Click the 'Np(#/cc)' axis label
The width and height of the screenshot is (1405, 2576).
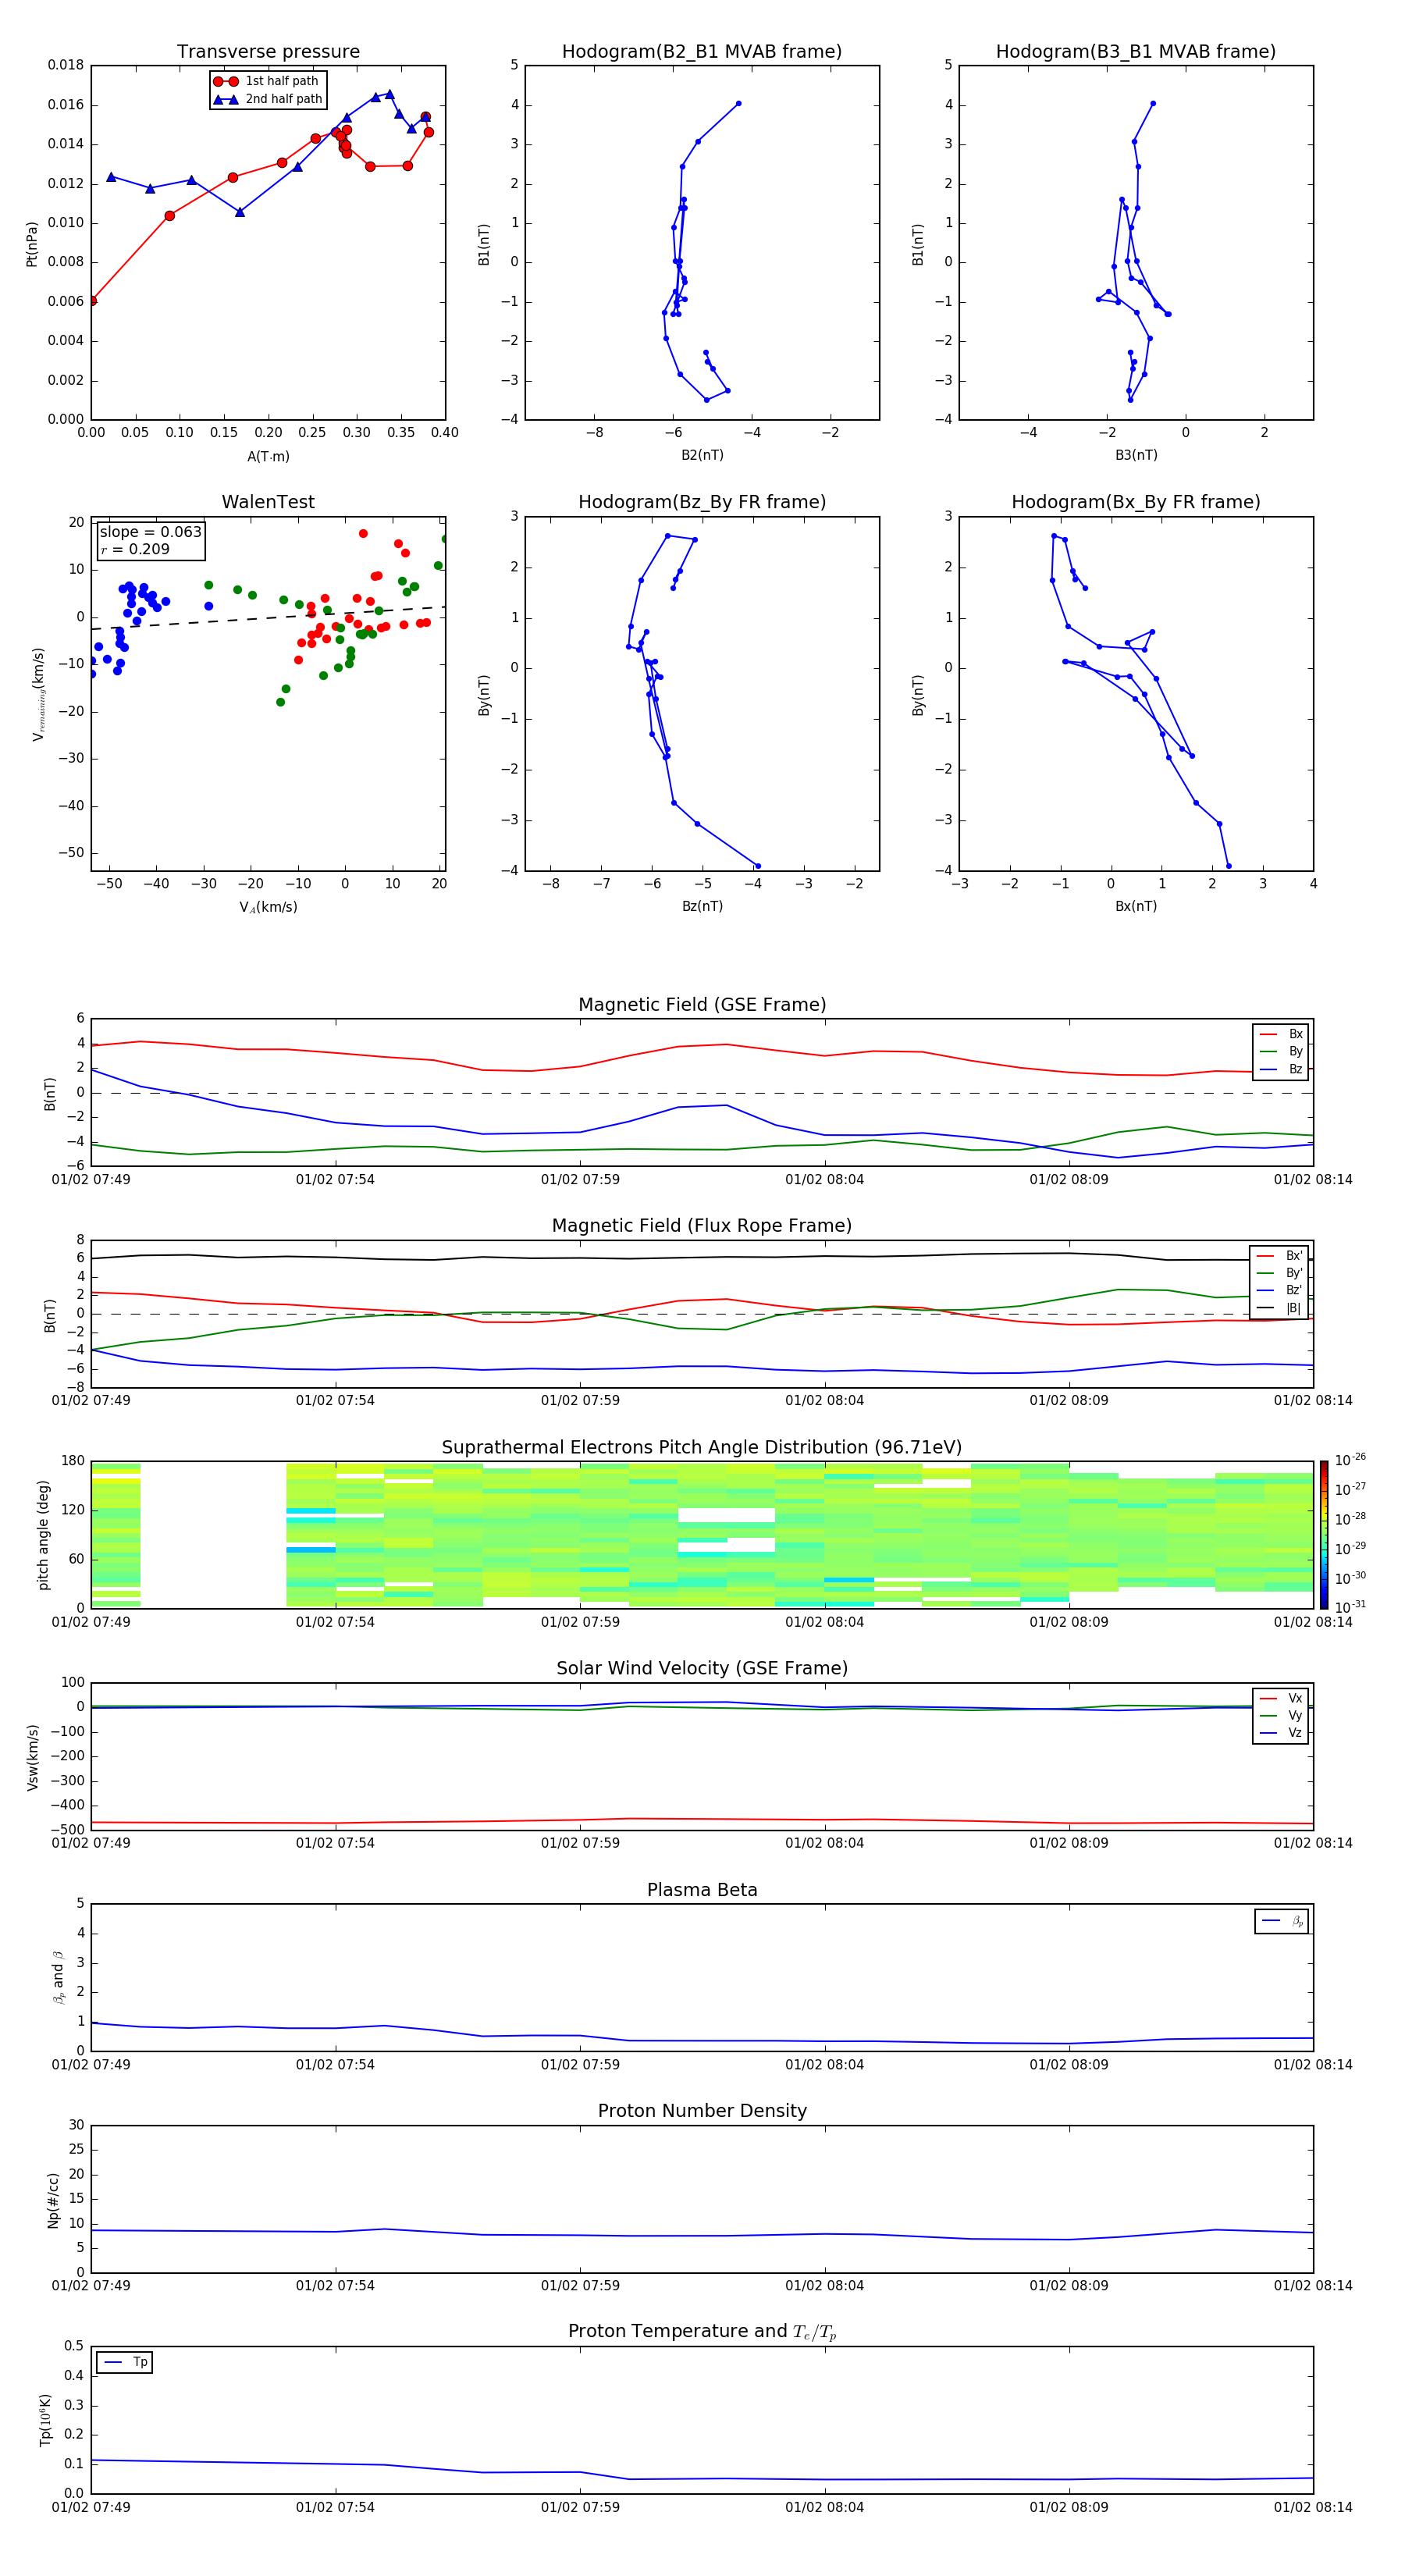coord(53,2200)
